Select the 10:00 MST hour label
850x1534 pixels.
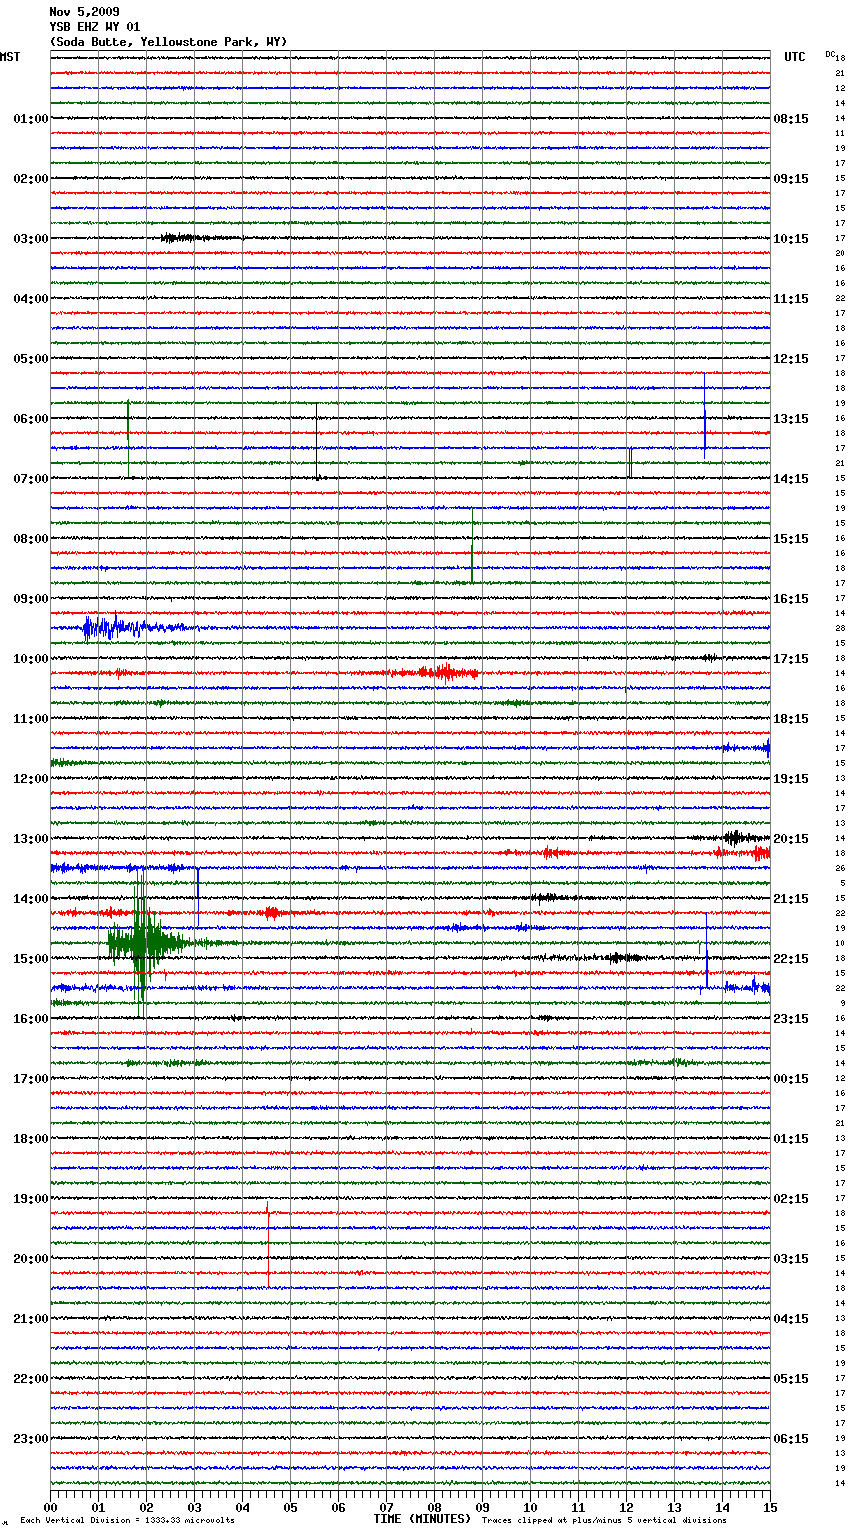point(31,659)
